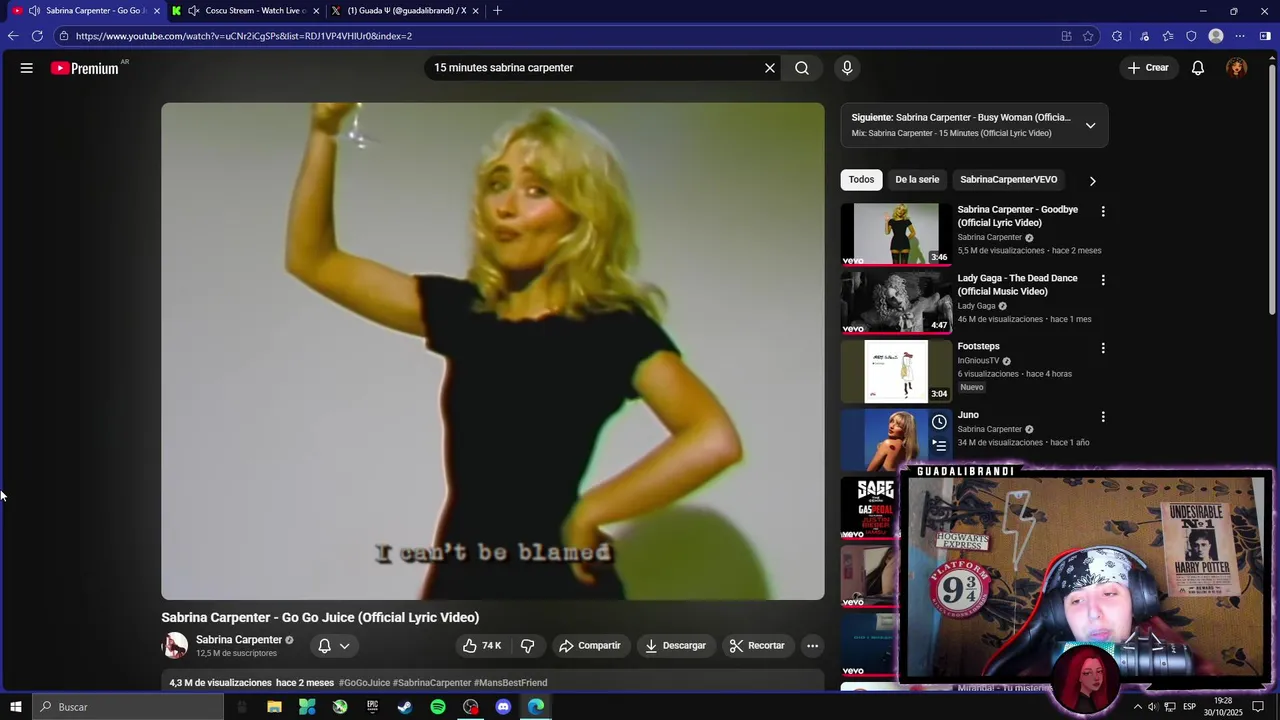Open a new browser tab plus
Viewport: 1280px width, 720px height.
(497, 11)
